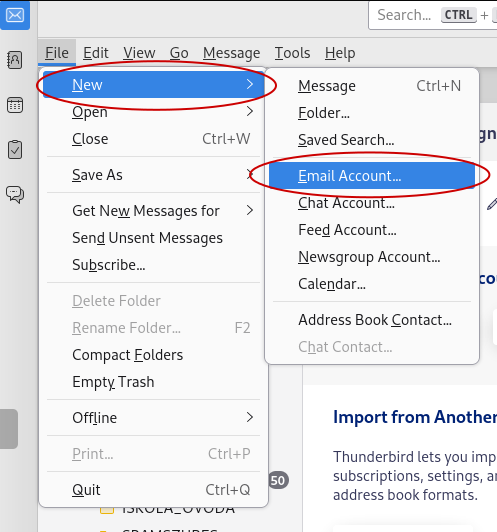
Task: Click the Import from Another heading
Action: click(415, 417)
